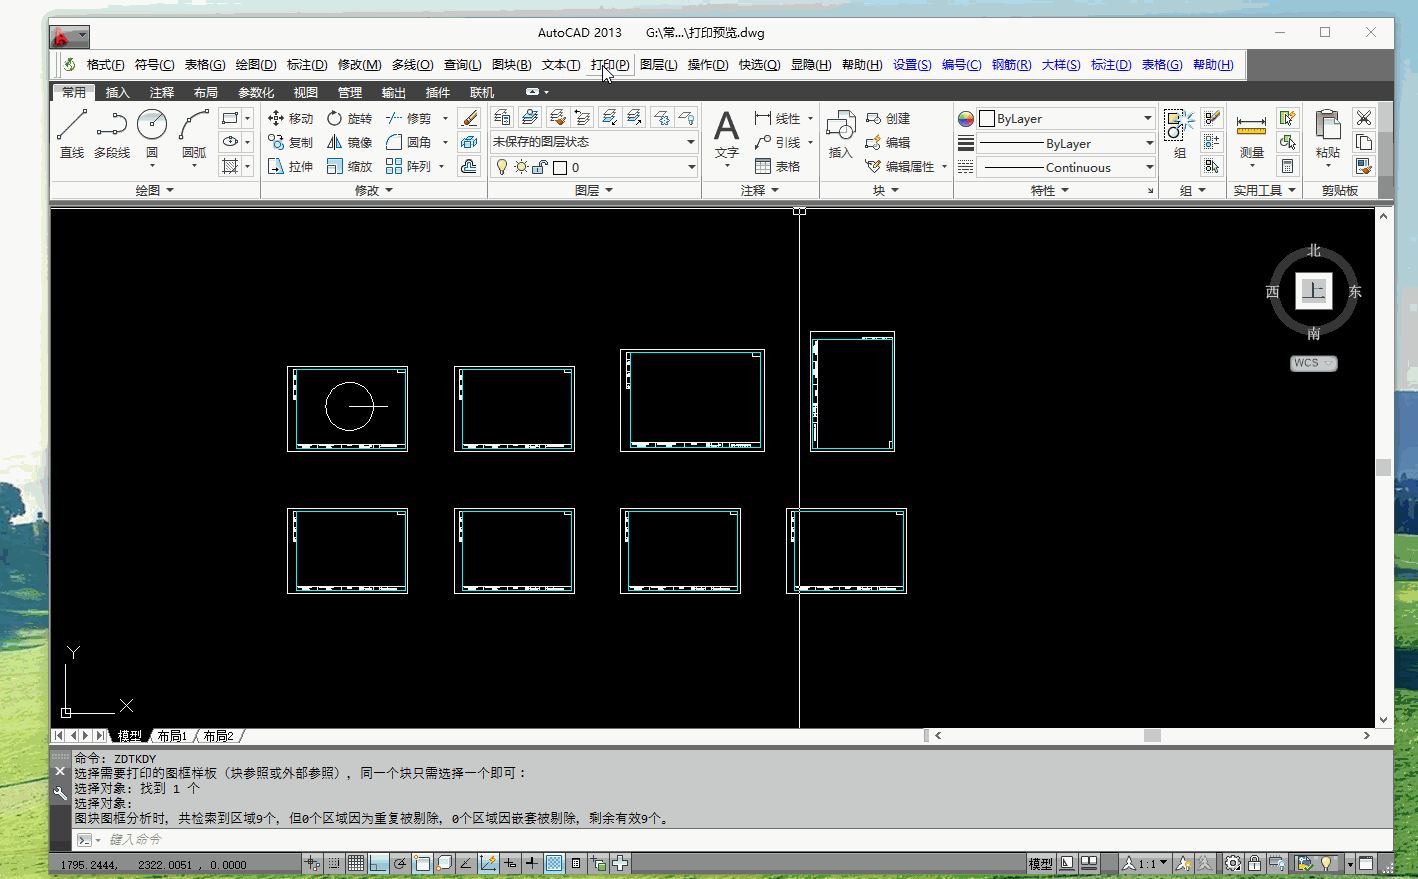
Task: Open the quick calculator icon
Action: pyautogui.click(x=1288, y=166)
